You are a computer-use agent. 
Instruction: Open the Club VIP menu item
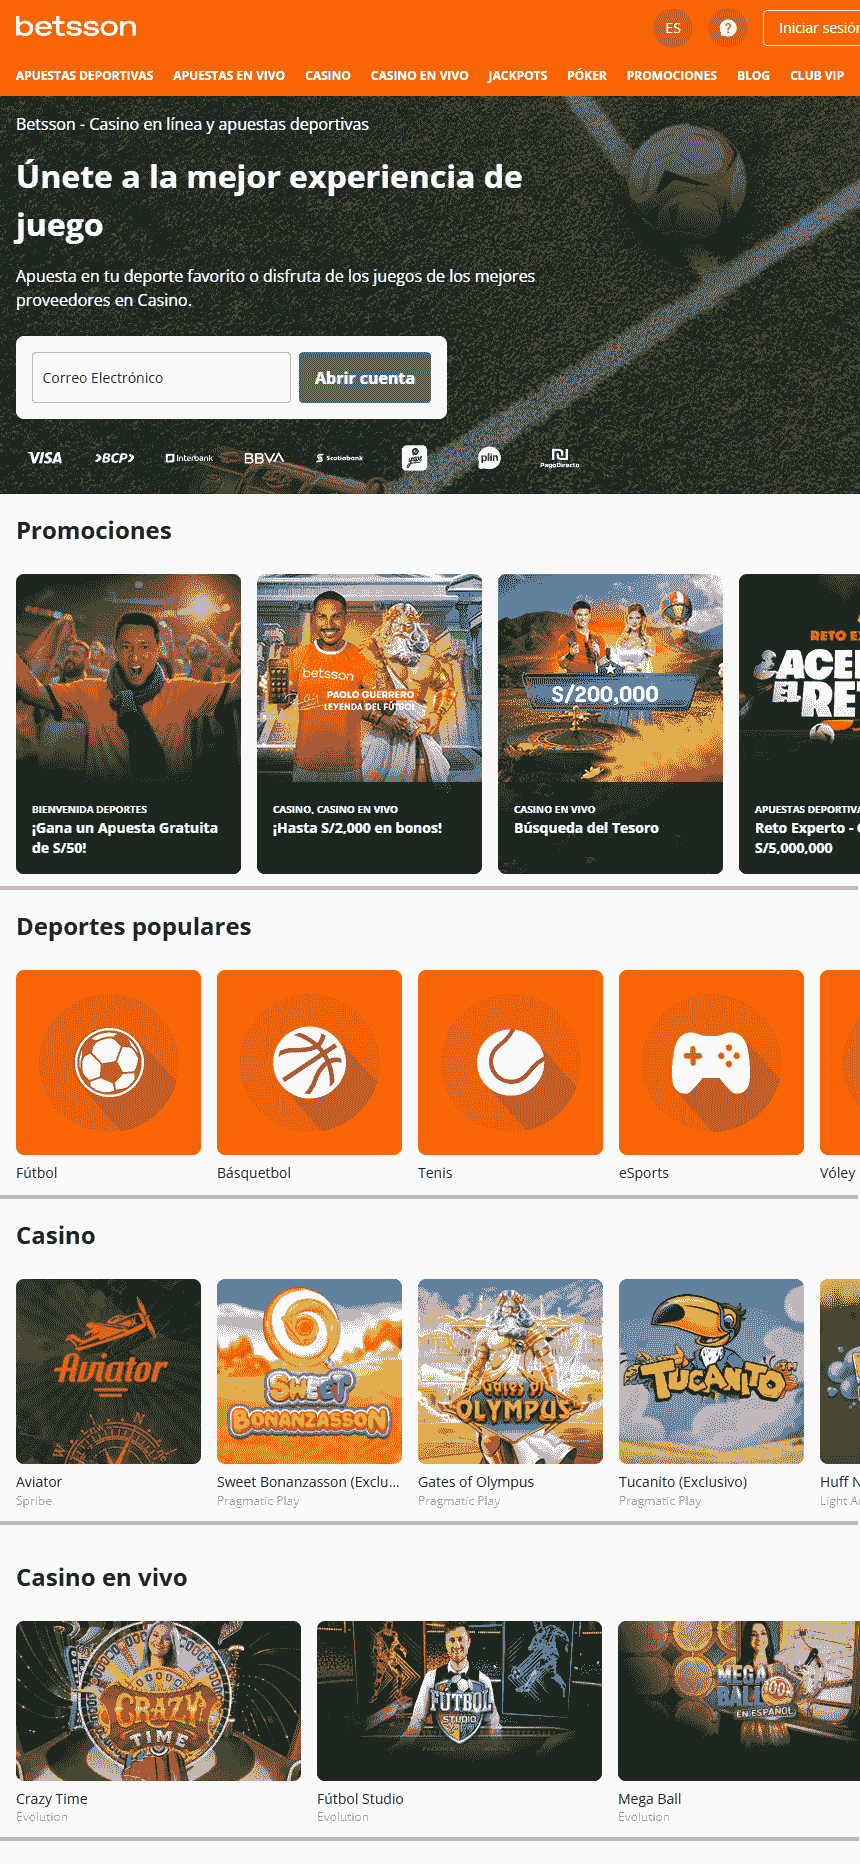click(x=817, y=75)
